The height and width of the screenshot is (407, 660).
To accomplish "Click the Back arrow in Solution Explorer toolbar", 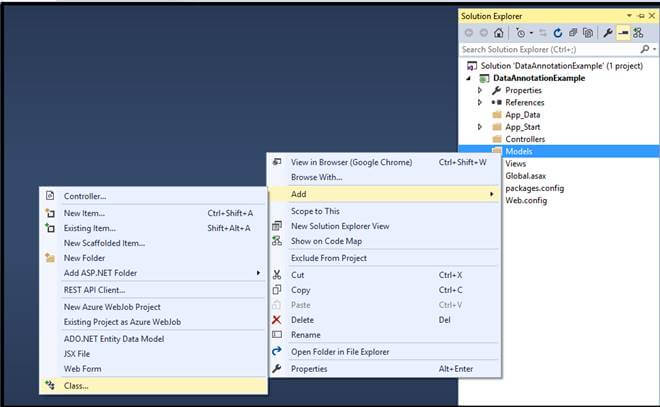I will point(469,33).
